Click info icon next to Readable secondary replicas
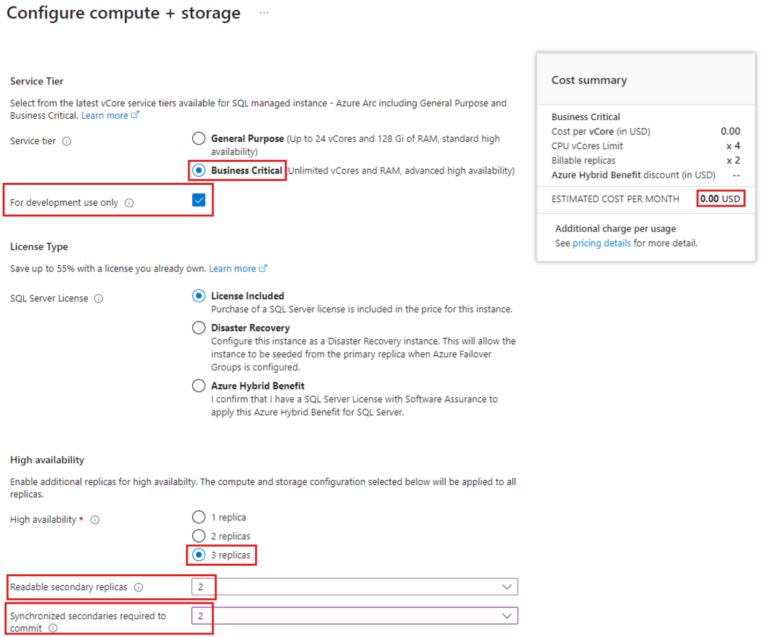Viewport: 768px width, 637px height. point(138,588)
